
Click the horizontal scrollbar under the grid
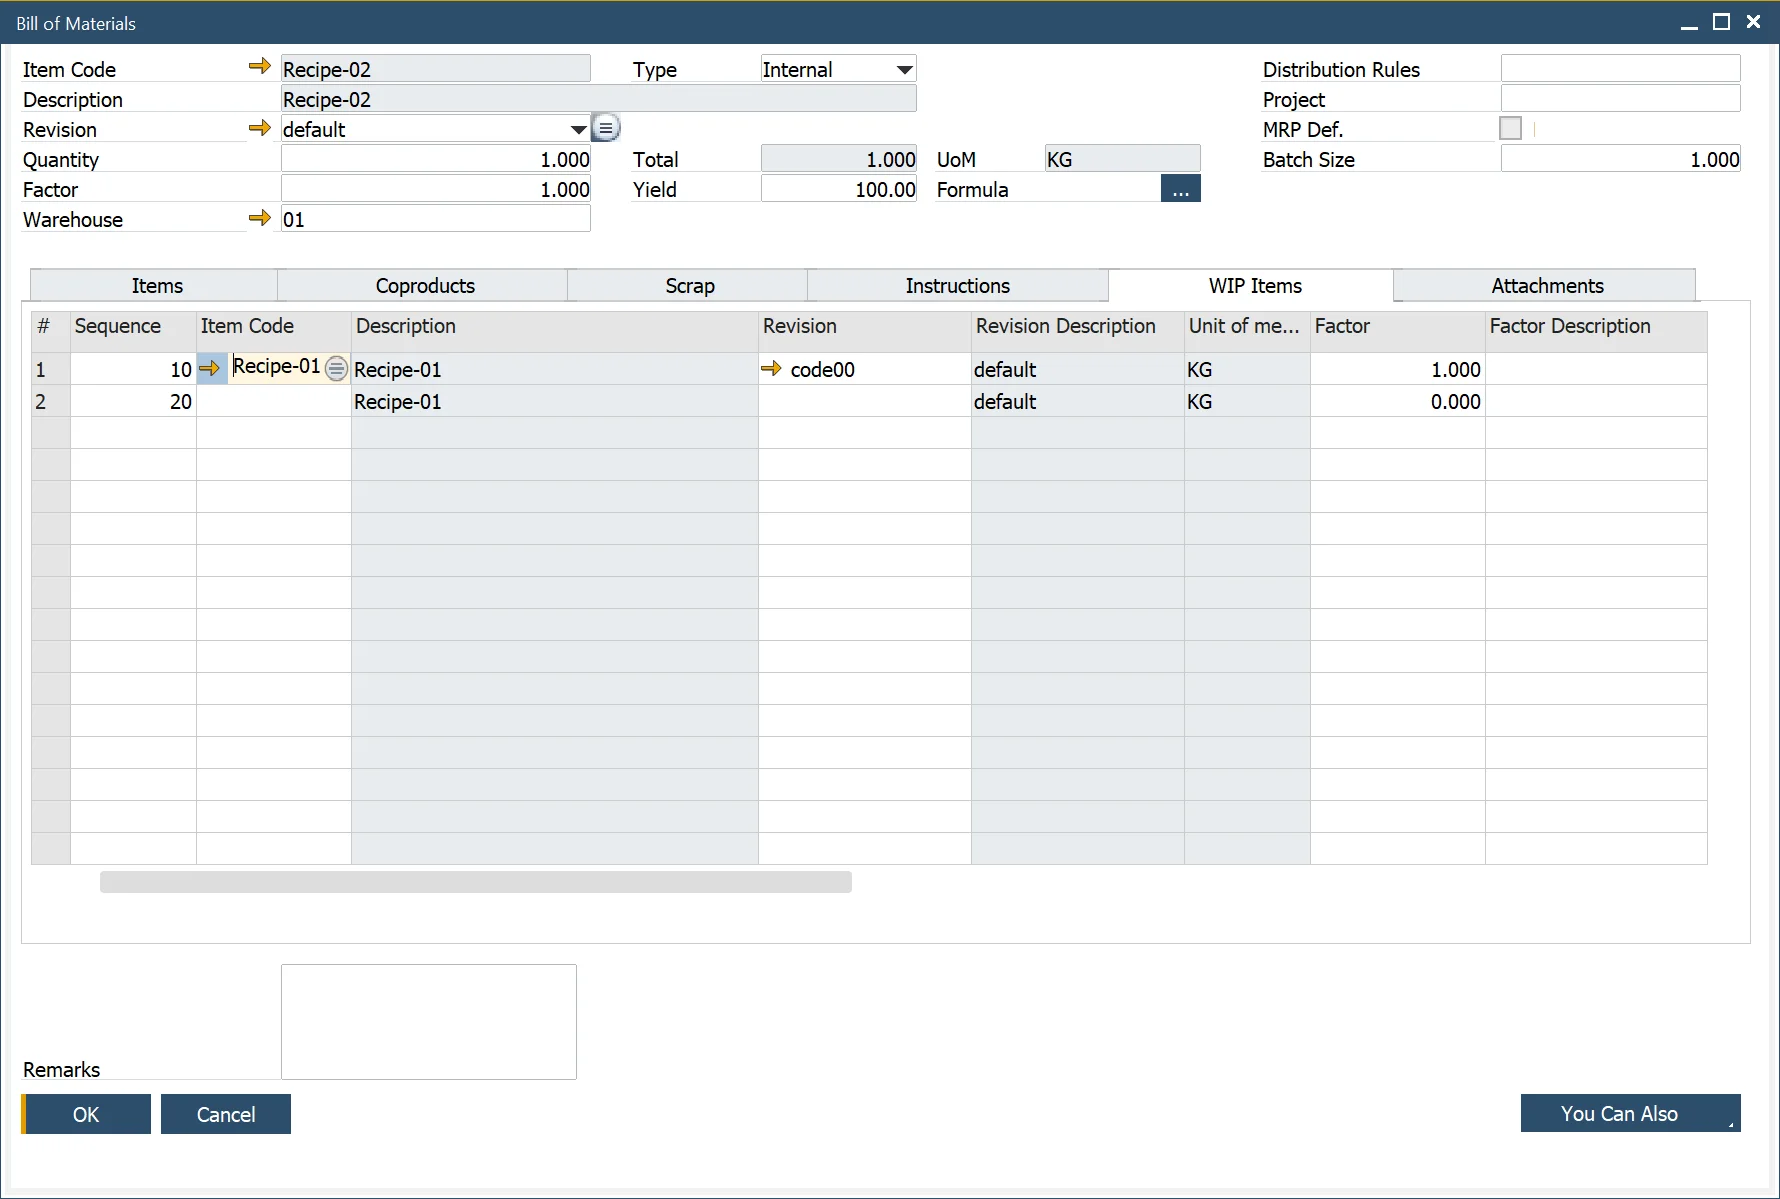pyautogui.click(x=475, y=882)
